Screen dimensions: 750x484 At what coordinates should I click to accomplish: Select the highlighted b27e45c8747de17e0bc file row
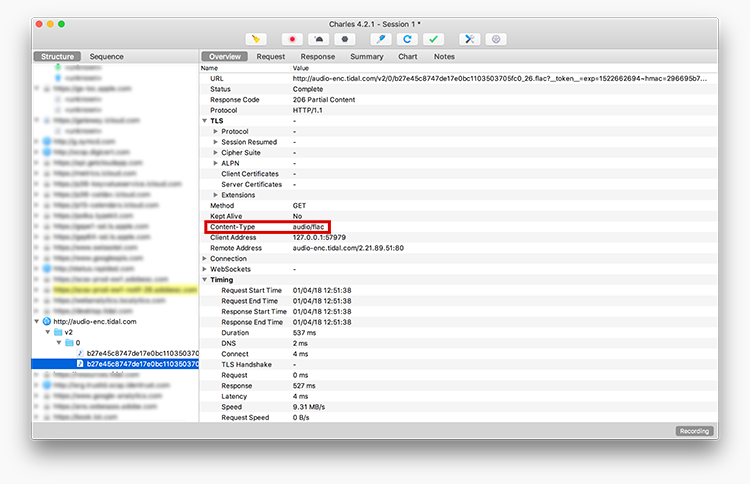pos(115,364)
